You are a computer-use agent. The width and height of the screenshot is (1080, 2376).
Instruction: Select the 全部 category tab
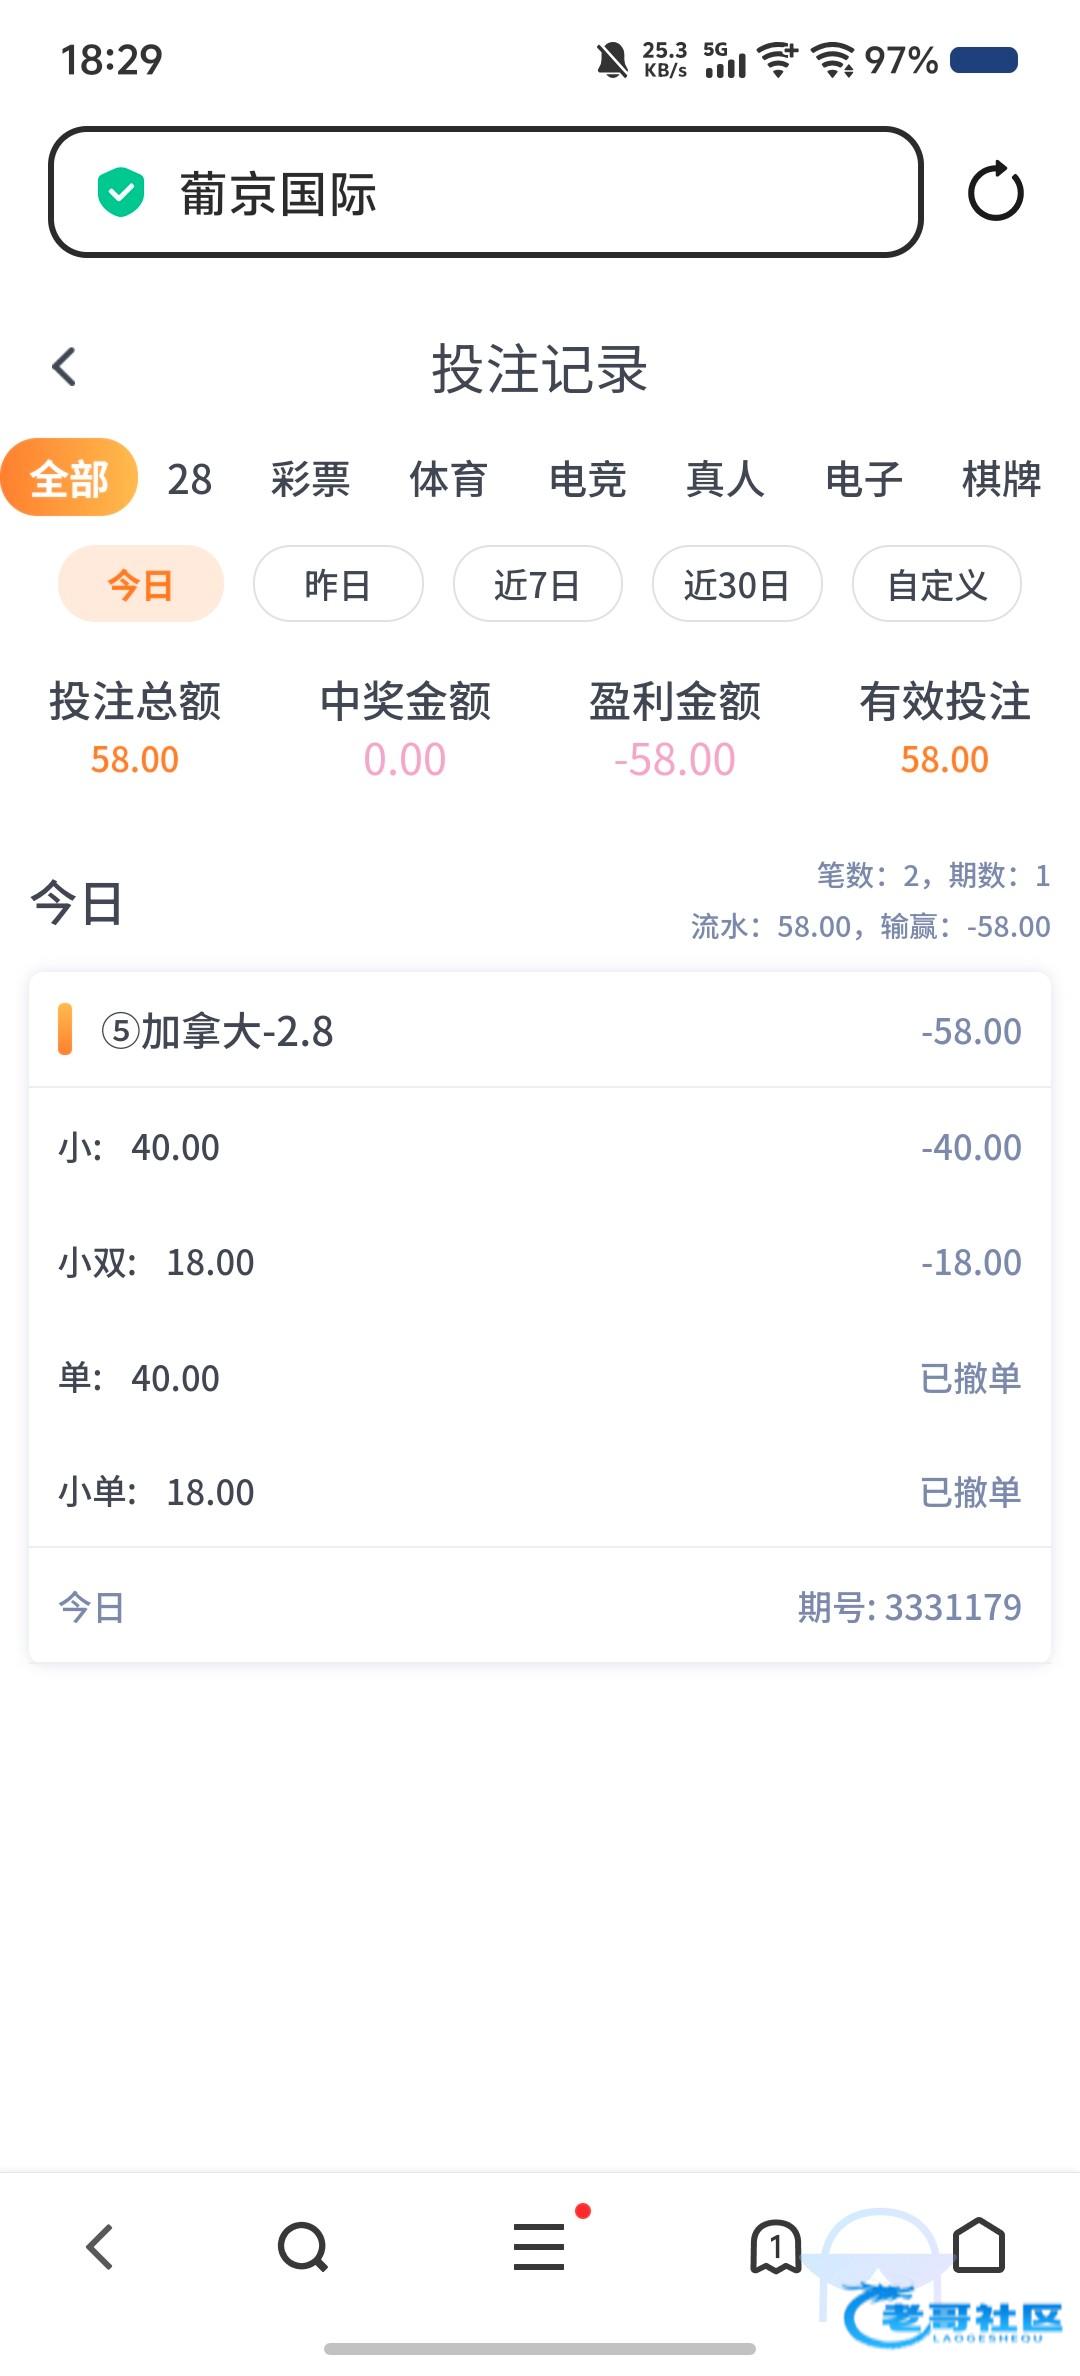pos(69,478)
